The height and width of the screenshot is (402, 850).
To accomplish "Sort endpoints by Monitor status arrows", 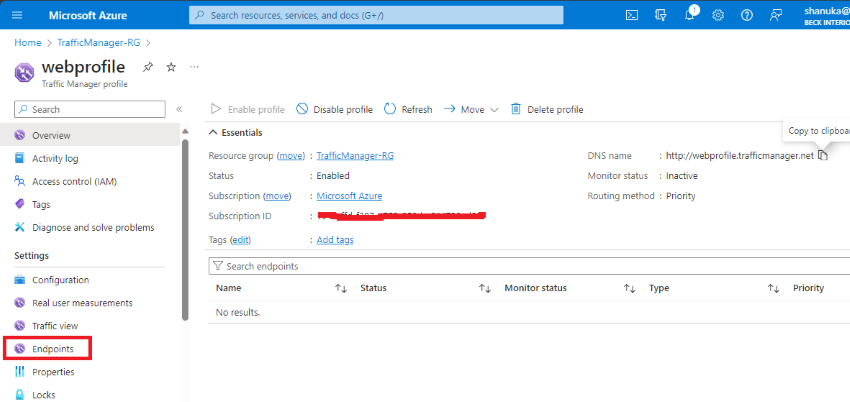I will click(x=629, y=289).
